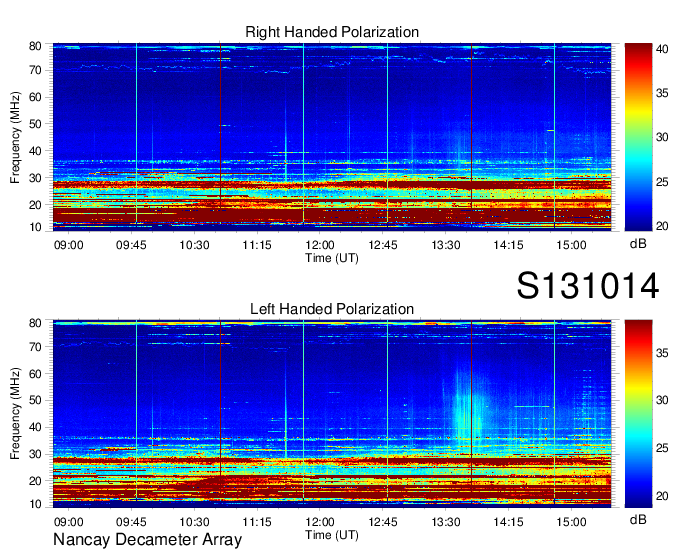Click the Right Handed Polarization title
680x552 pixels.
pos(332,32)
